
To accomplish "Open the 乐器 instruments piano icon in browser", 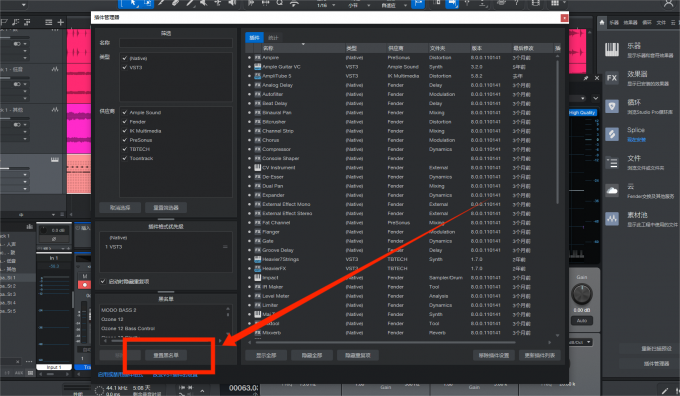I will pos(612,50).
